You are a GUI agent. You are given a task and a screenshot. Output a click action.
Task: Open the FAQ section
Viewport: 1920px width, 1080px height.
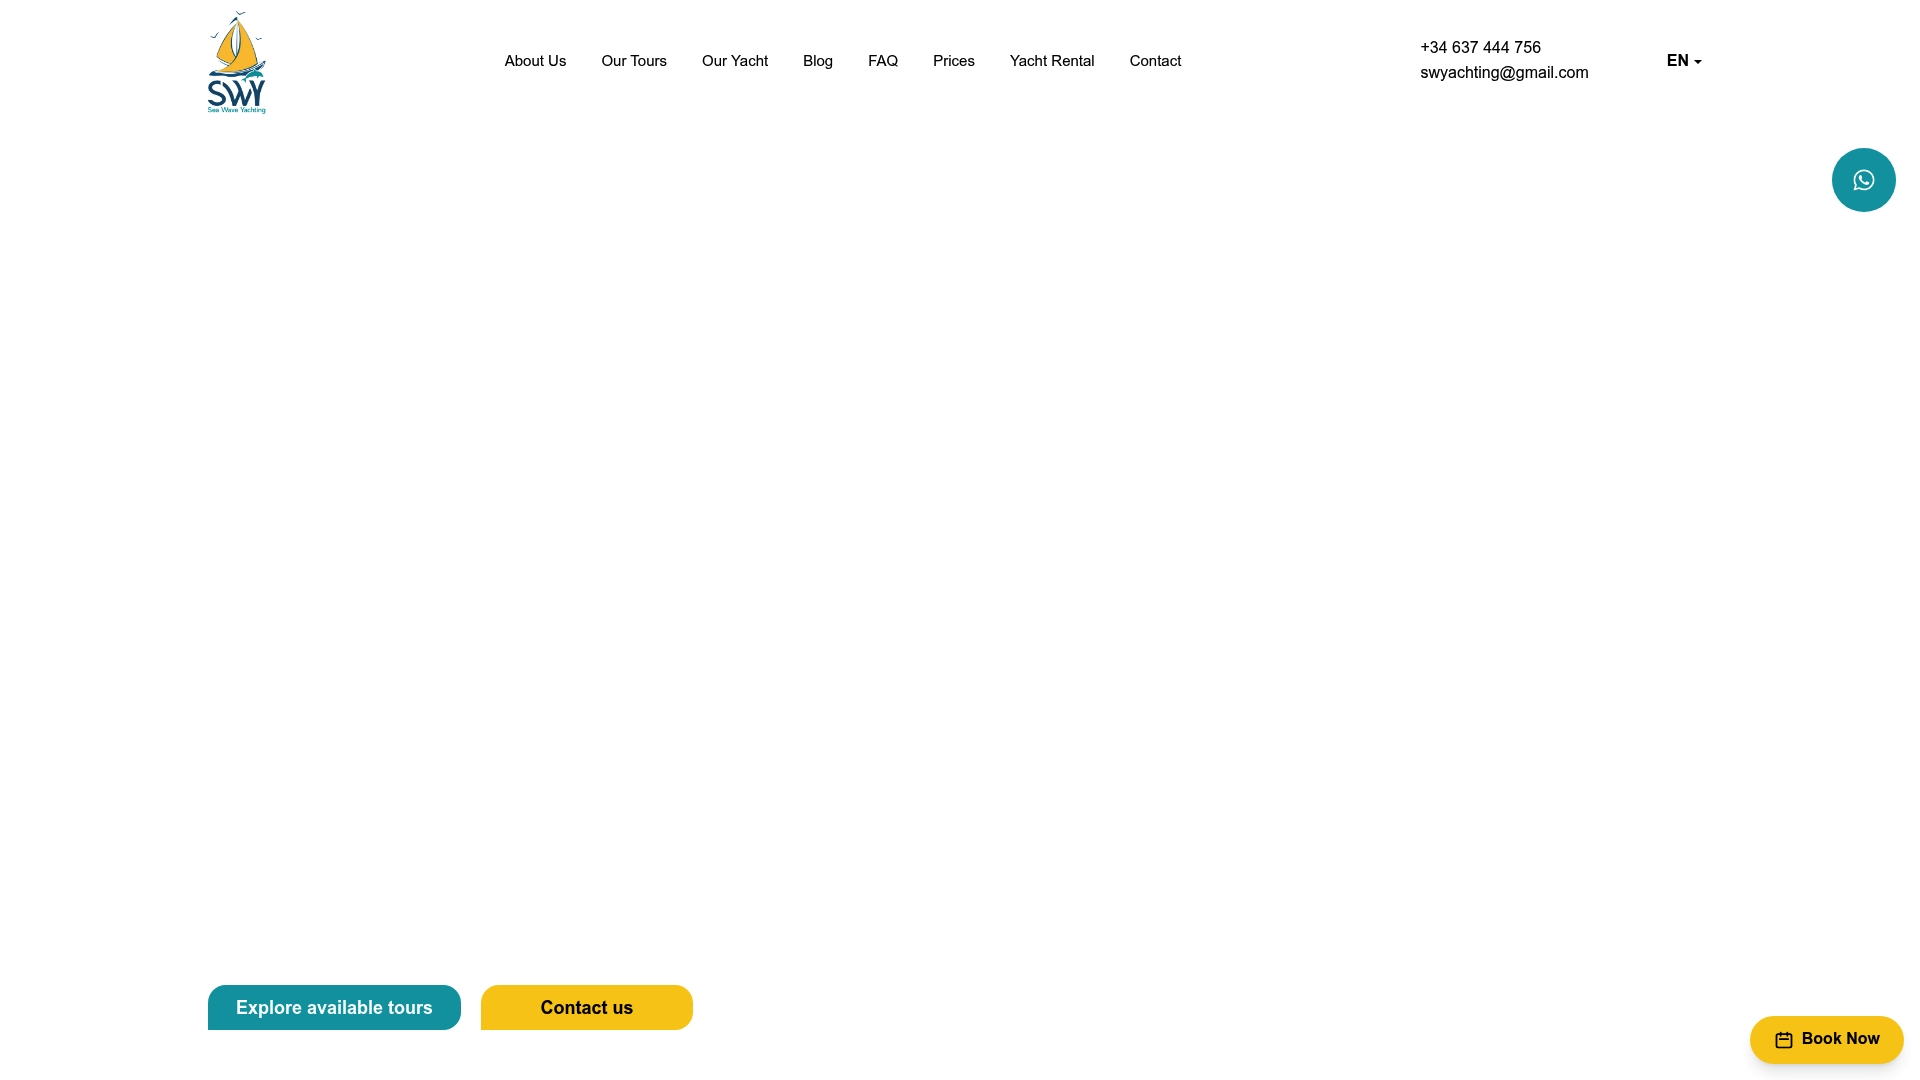pyautogui.click(x=883, y=61)
